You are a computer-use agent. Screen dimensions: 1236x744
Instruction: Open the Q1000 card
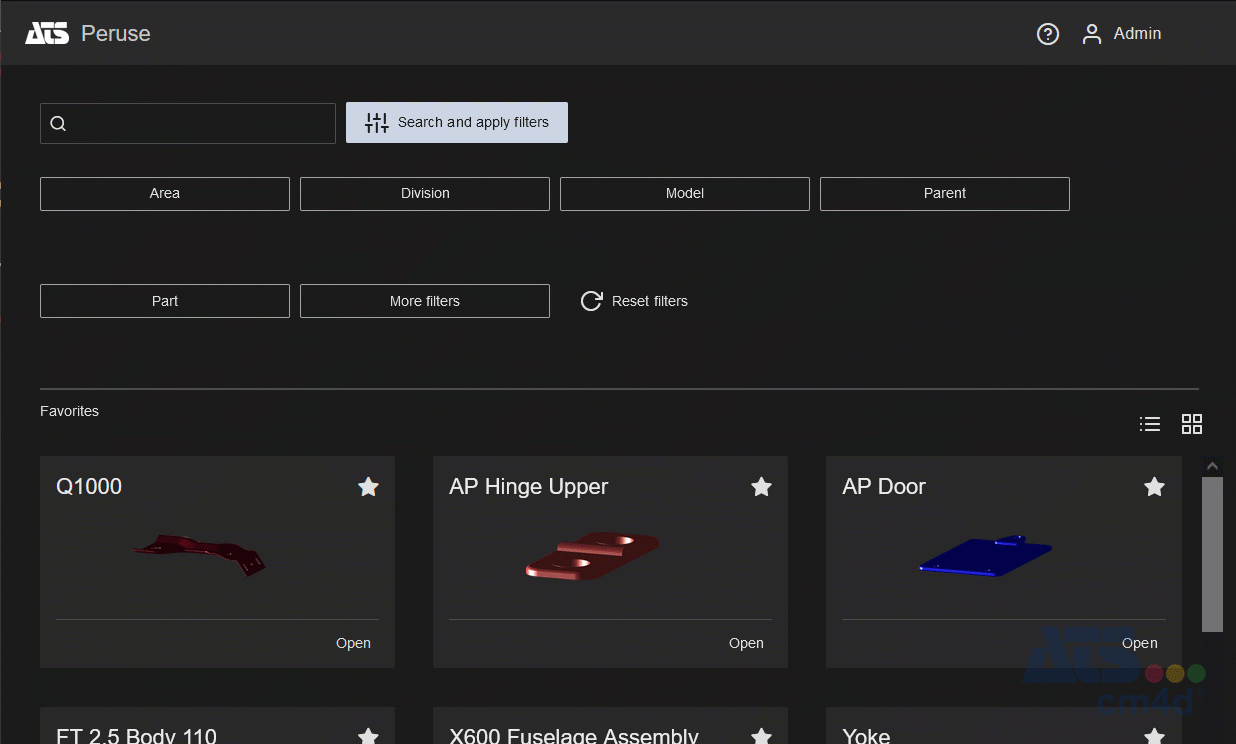coord(353,643)
